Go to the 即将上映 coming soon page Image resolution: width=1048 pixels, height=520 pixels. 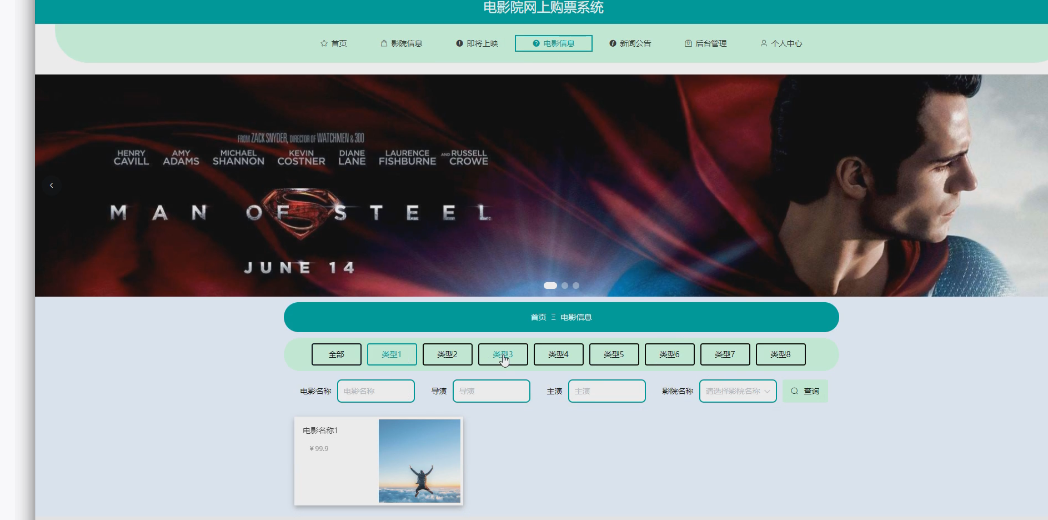(477, 43)
